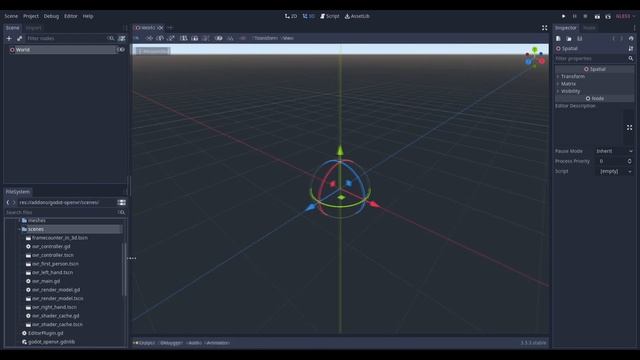The width and height of the screenshot is (640, 360).
Task: Select the Rotate mode tool
Action: click(x=160, y=38)
